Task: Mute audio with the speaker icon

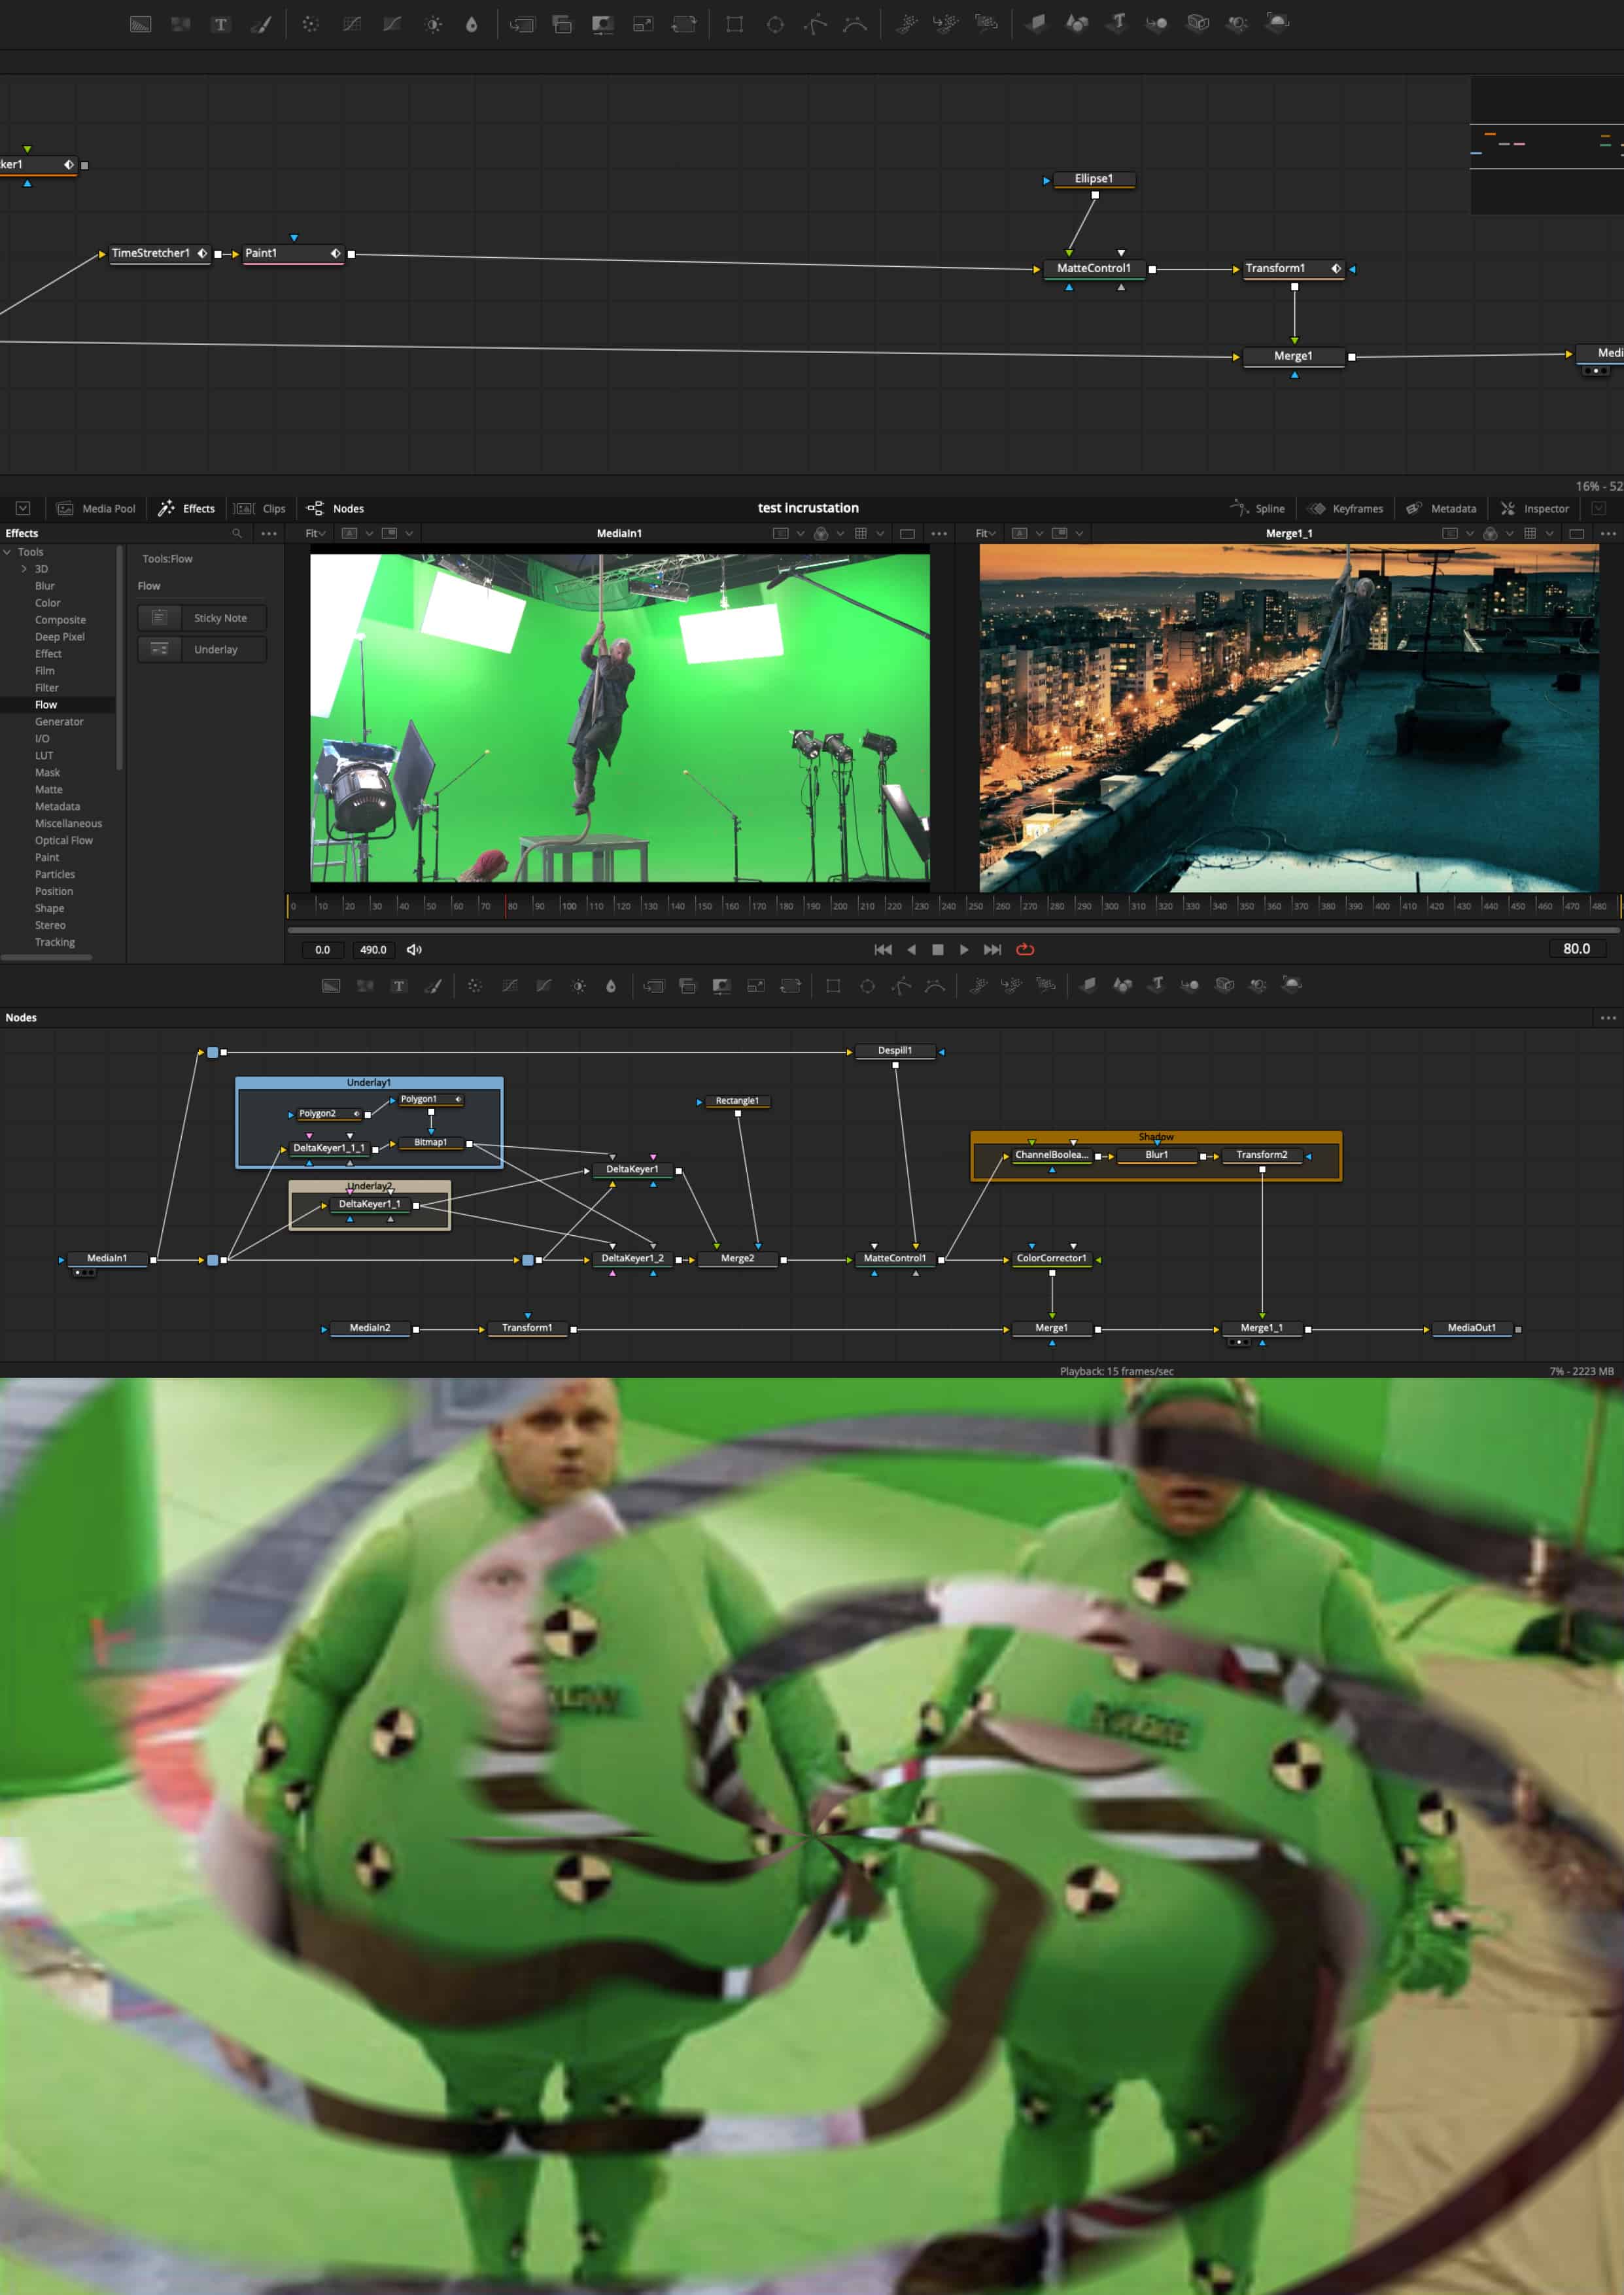Action: pos(414,949)
